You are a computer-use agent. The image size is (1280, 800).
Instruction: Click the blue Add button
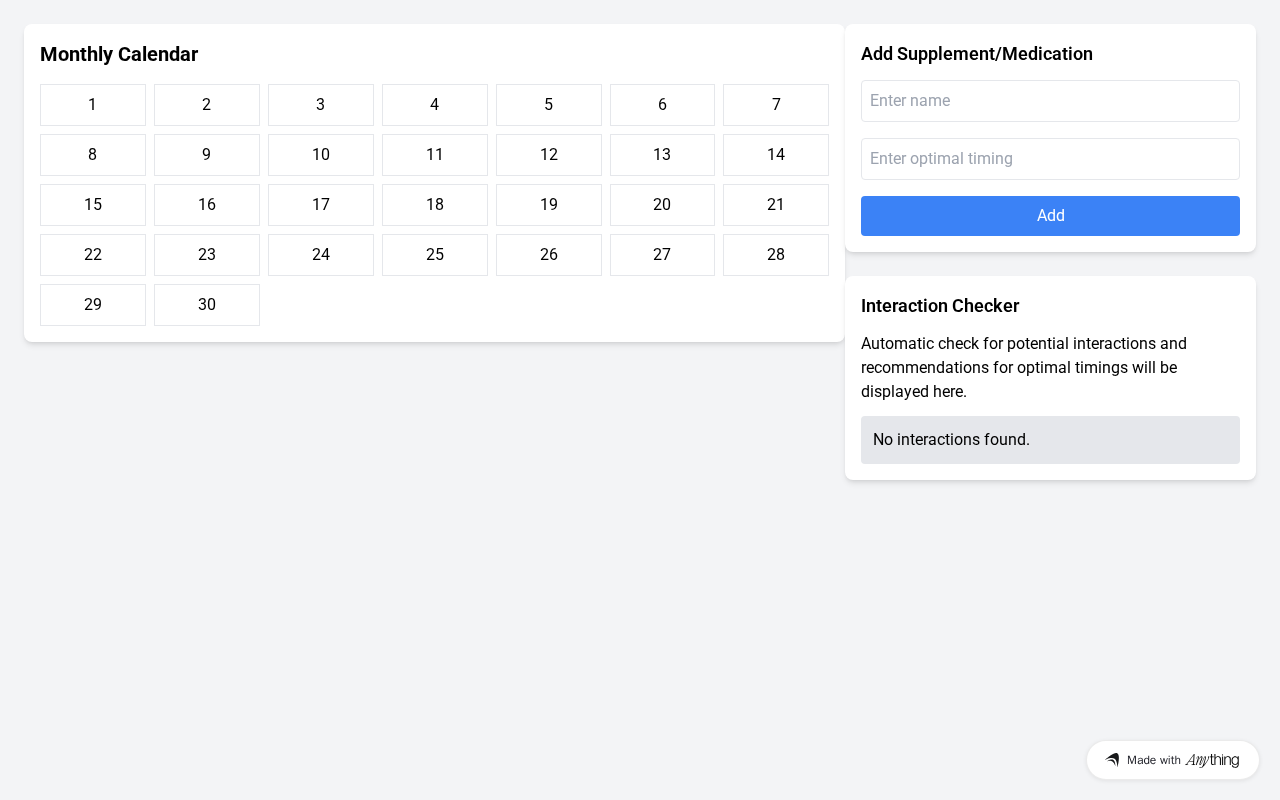point(1050,216)
